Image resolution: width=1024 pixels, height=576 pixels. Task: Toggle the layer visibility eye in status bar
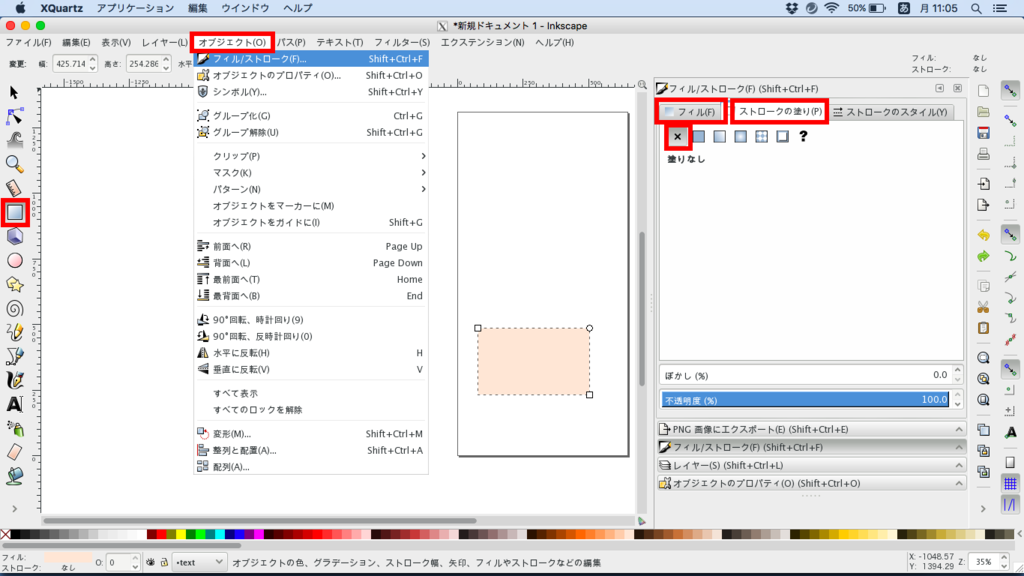[x=150, y=562]
